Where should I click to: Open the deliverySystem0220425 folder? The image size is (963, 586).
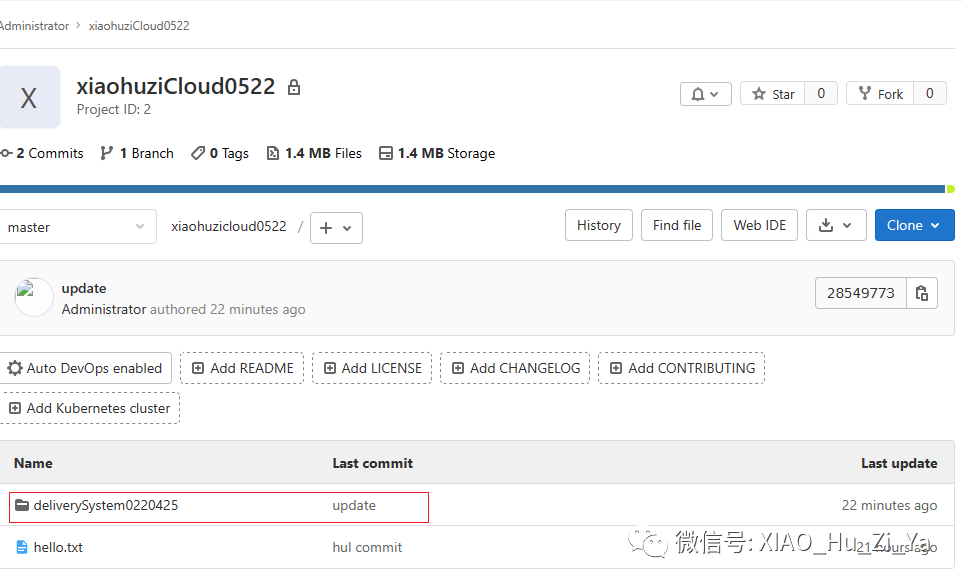click(106, 506)
